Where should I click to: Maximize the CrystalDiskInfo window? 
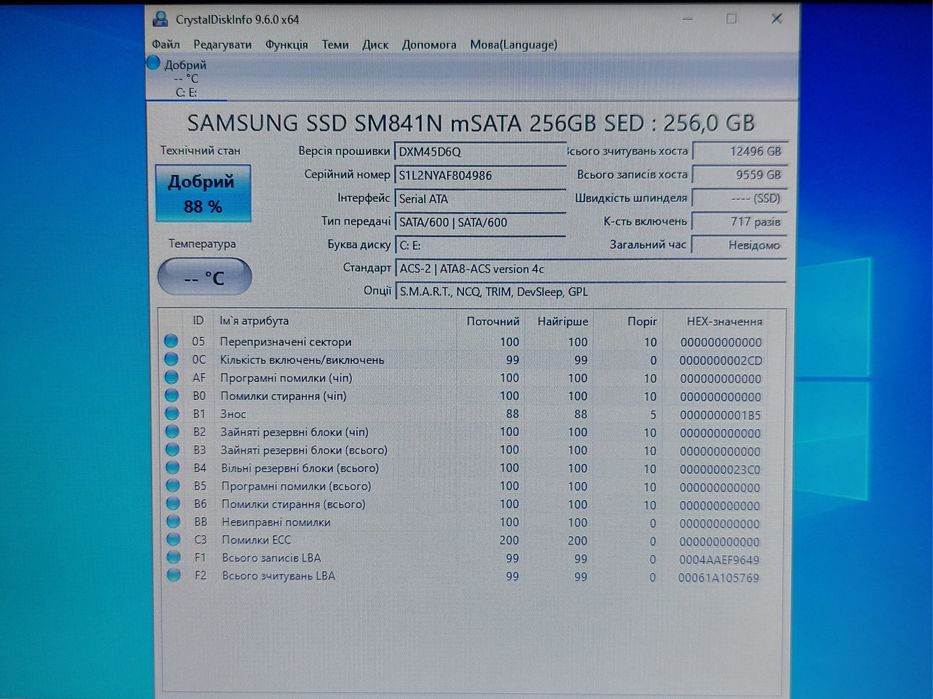coord(731,19)
